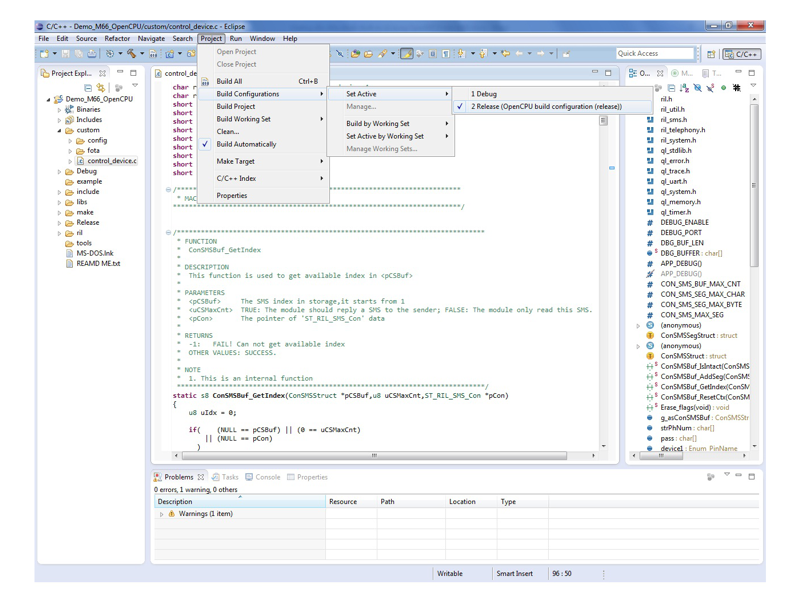Open the Navigate menu

click(151, 38)
